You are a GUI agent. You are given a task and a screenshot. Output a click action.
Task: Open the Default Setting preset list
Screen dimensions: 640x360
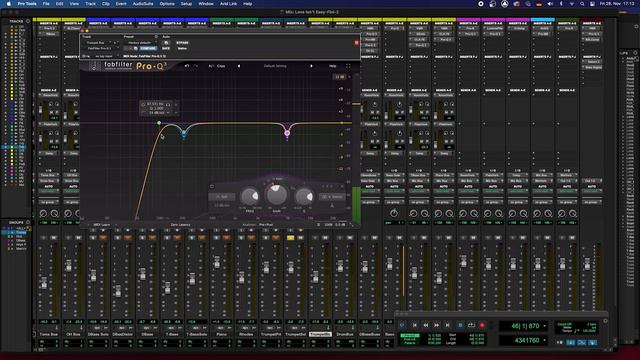[275, 66]
